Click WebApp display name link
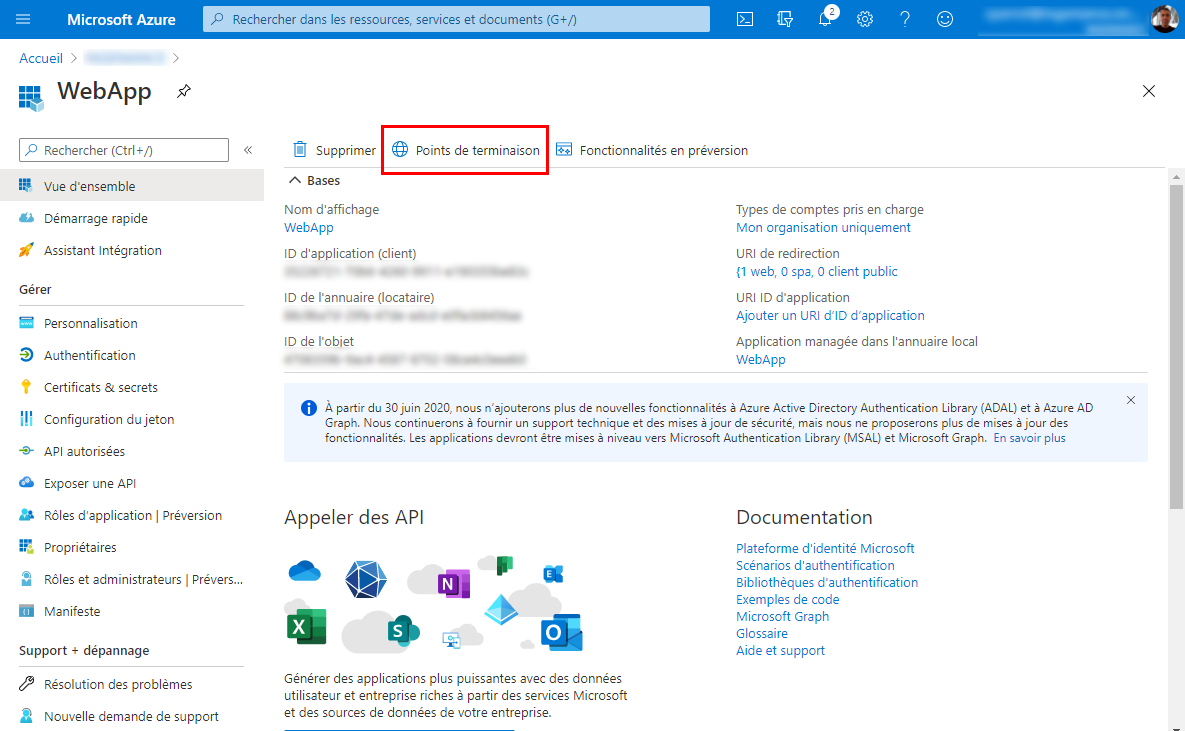Viewport: 1185px width, 731px height. (308, 228)
